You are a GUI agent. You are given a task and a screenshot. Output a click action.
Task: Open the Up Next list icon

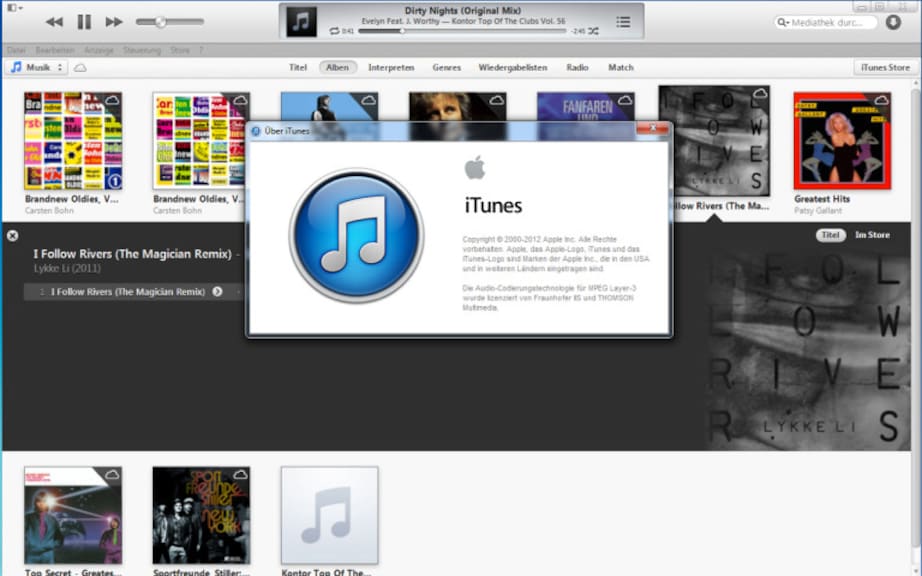click(x=623, y=22)
